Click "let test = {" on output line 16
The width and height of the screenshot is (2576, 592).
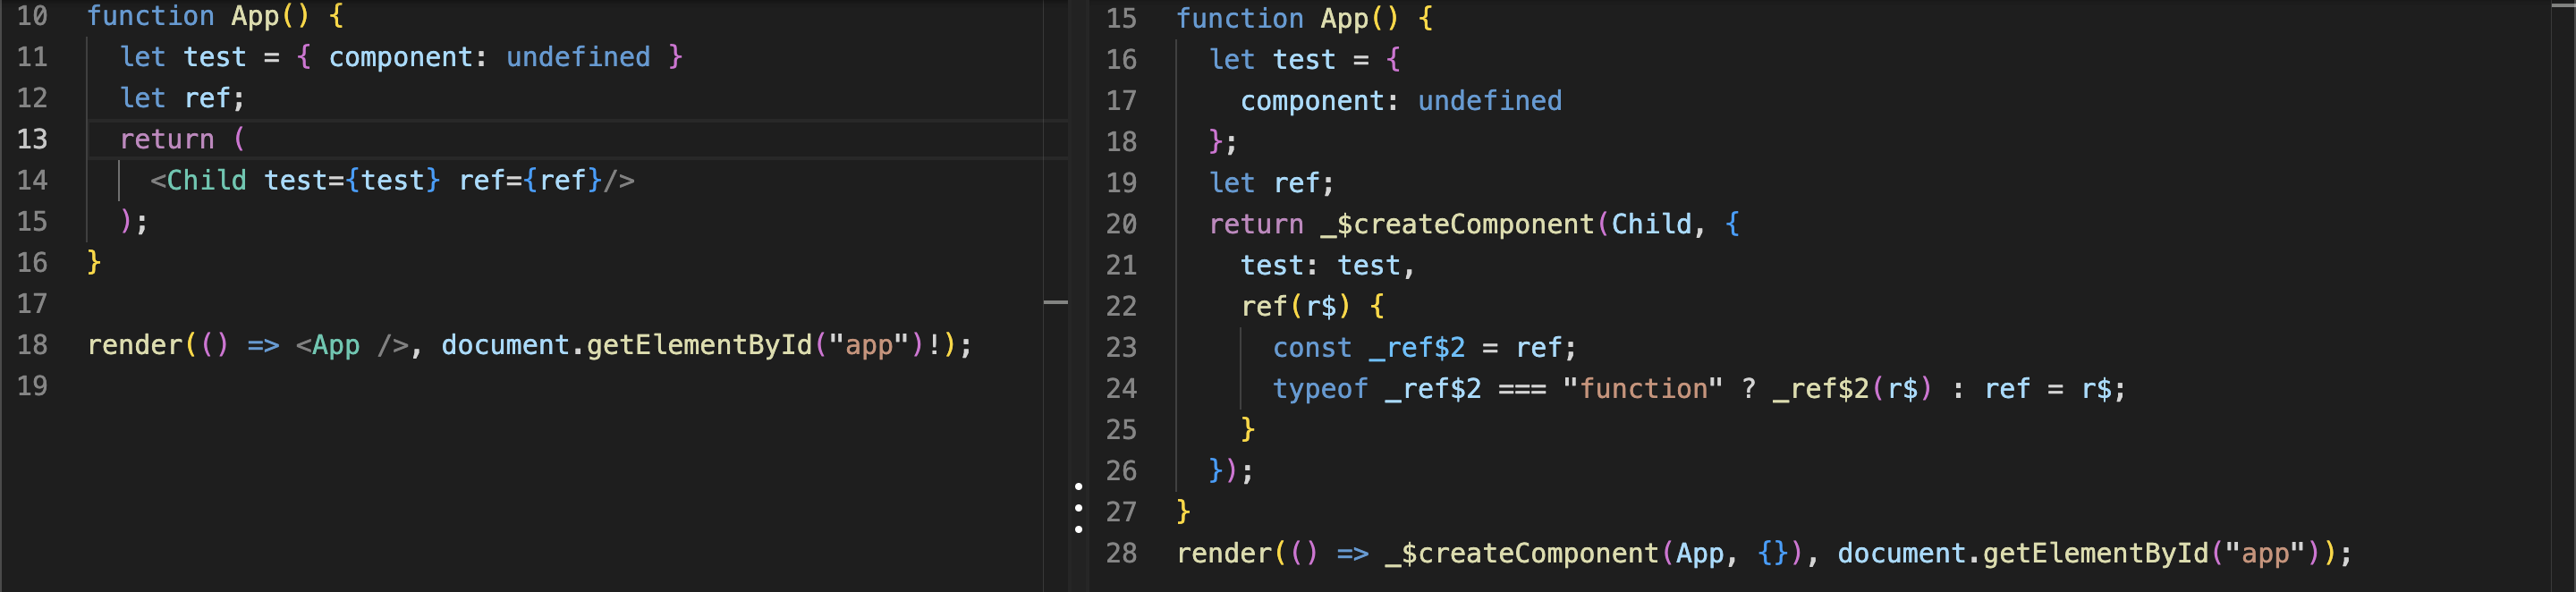point(1305,60)
